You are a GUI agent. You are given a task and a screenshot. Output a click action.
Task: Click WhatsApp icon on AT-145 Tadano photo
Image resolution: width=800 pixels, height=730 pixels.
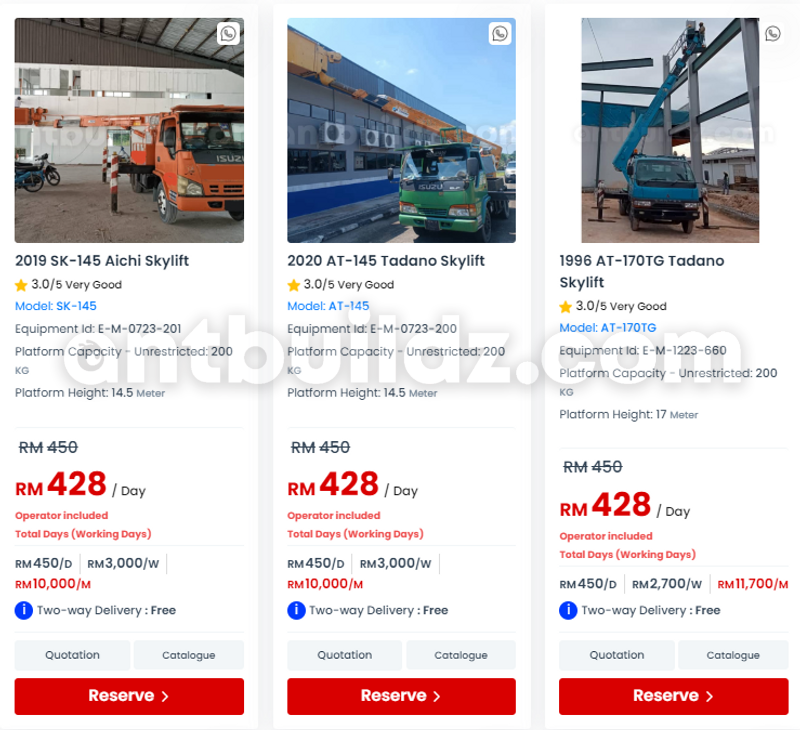(x=500, y=34)
